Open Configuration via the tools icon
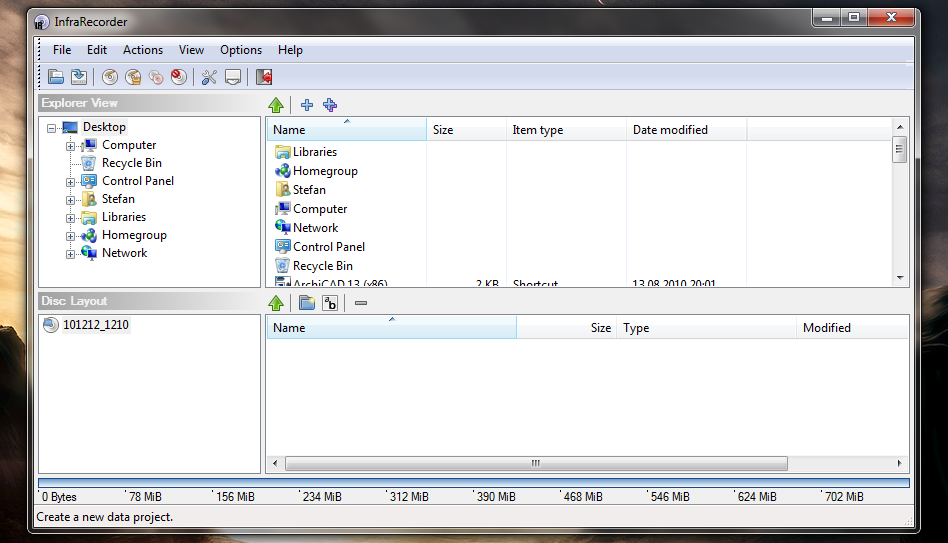This screenshot has width=948, height=543. coord(209,77)
